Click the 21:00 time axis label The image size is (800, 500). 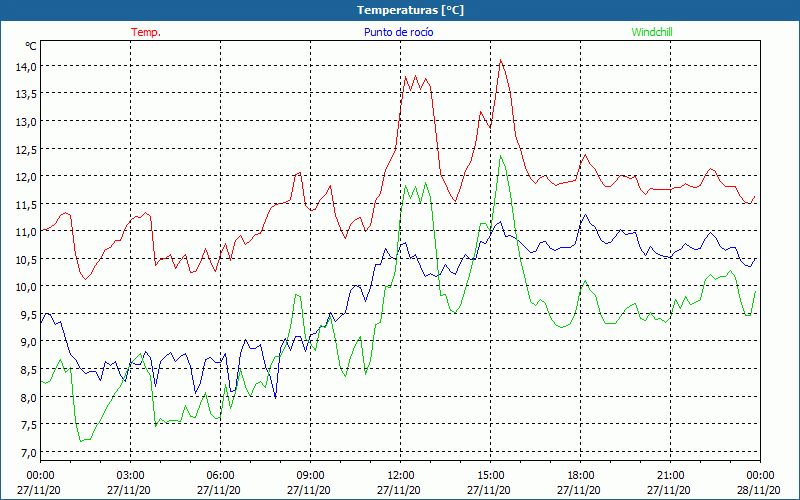click(670, 475)
